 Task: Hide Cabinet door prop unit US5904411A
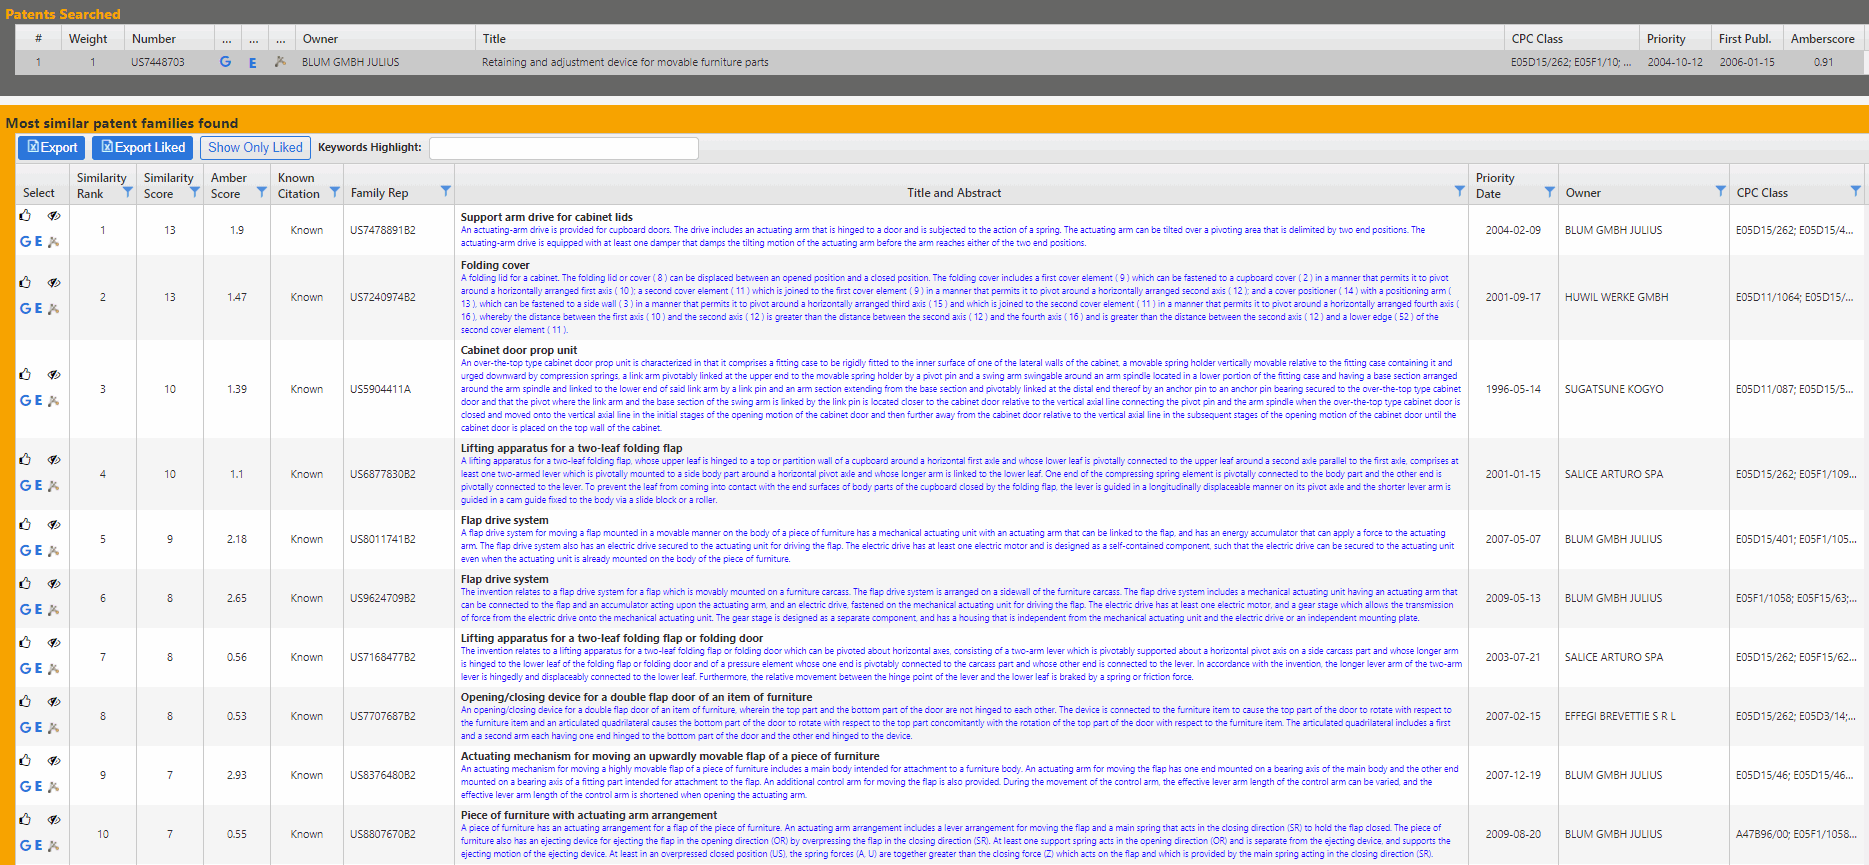(x=54, y=374)
